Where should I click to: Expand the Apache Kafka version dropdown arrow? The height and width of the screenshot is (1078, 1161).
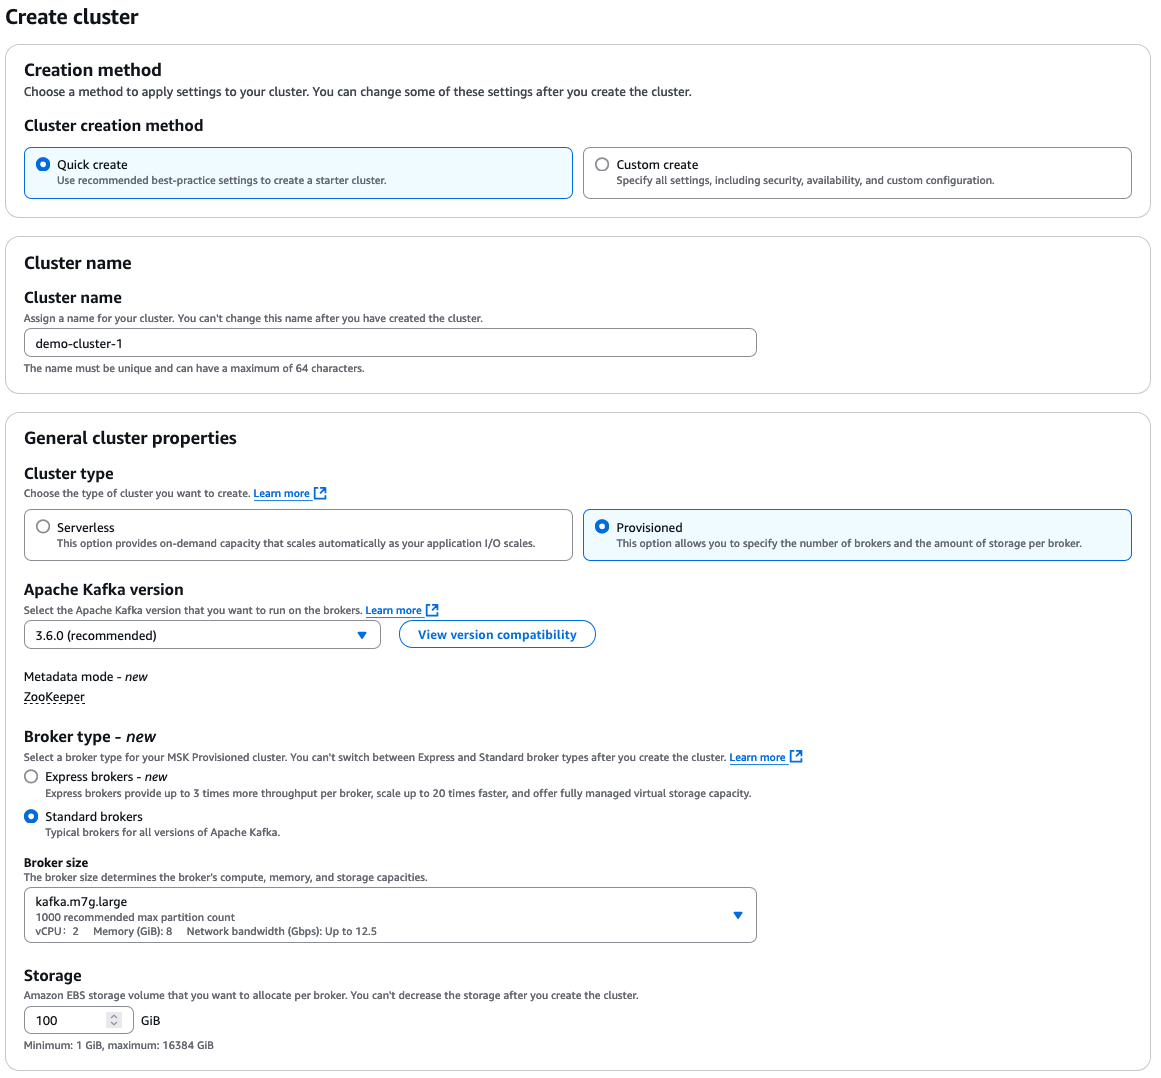pyautogui.click(x=362, y=635)
